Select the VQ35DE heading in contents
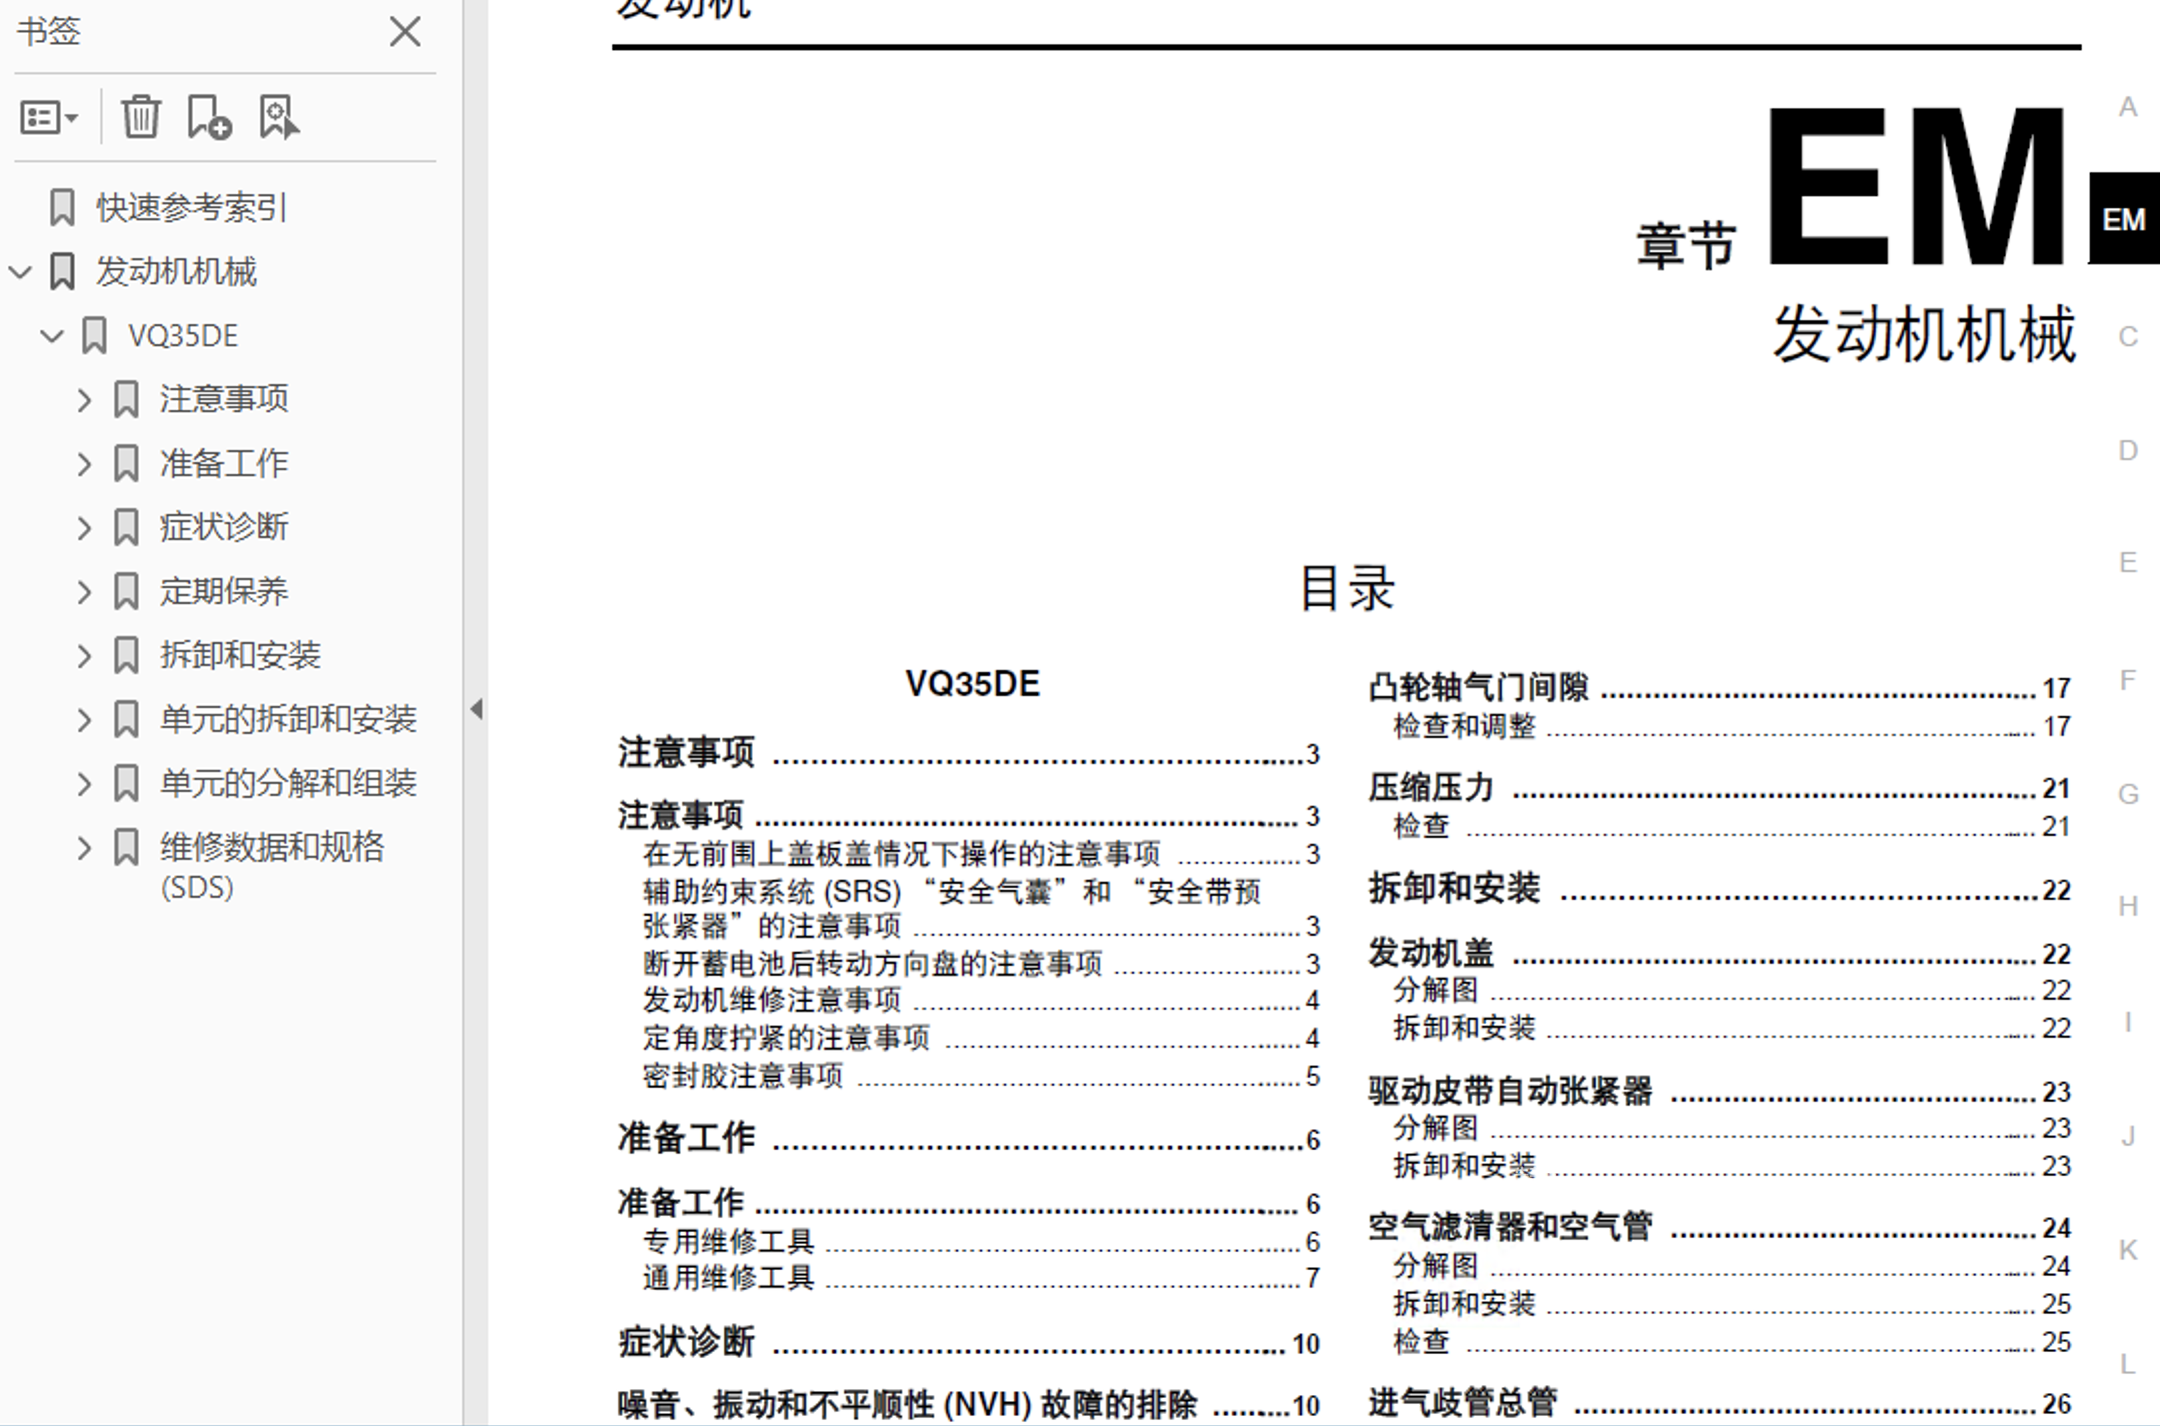This screenshot has height=1426, width=2160. [x=972, y=684]
